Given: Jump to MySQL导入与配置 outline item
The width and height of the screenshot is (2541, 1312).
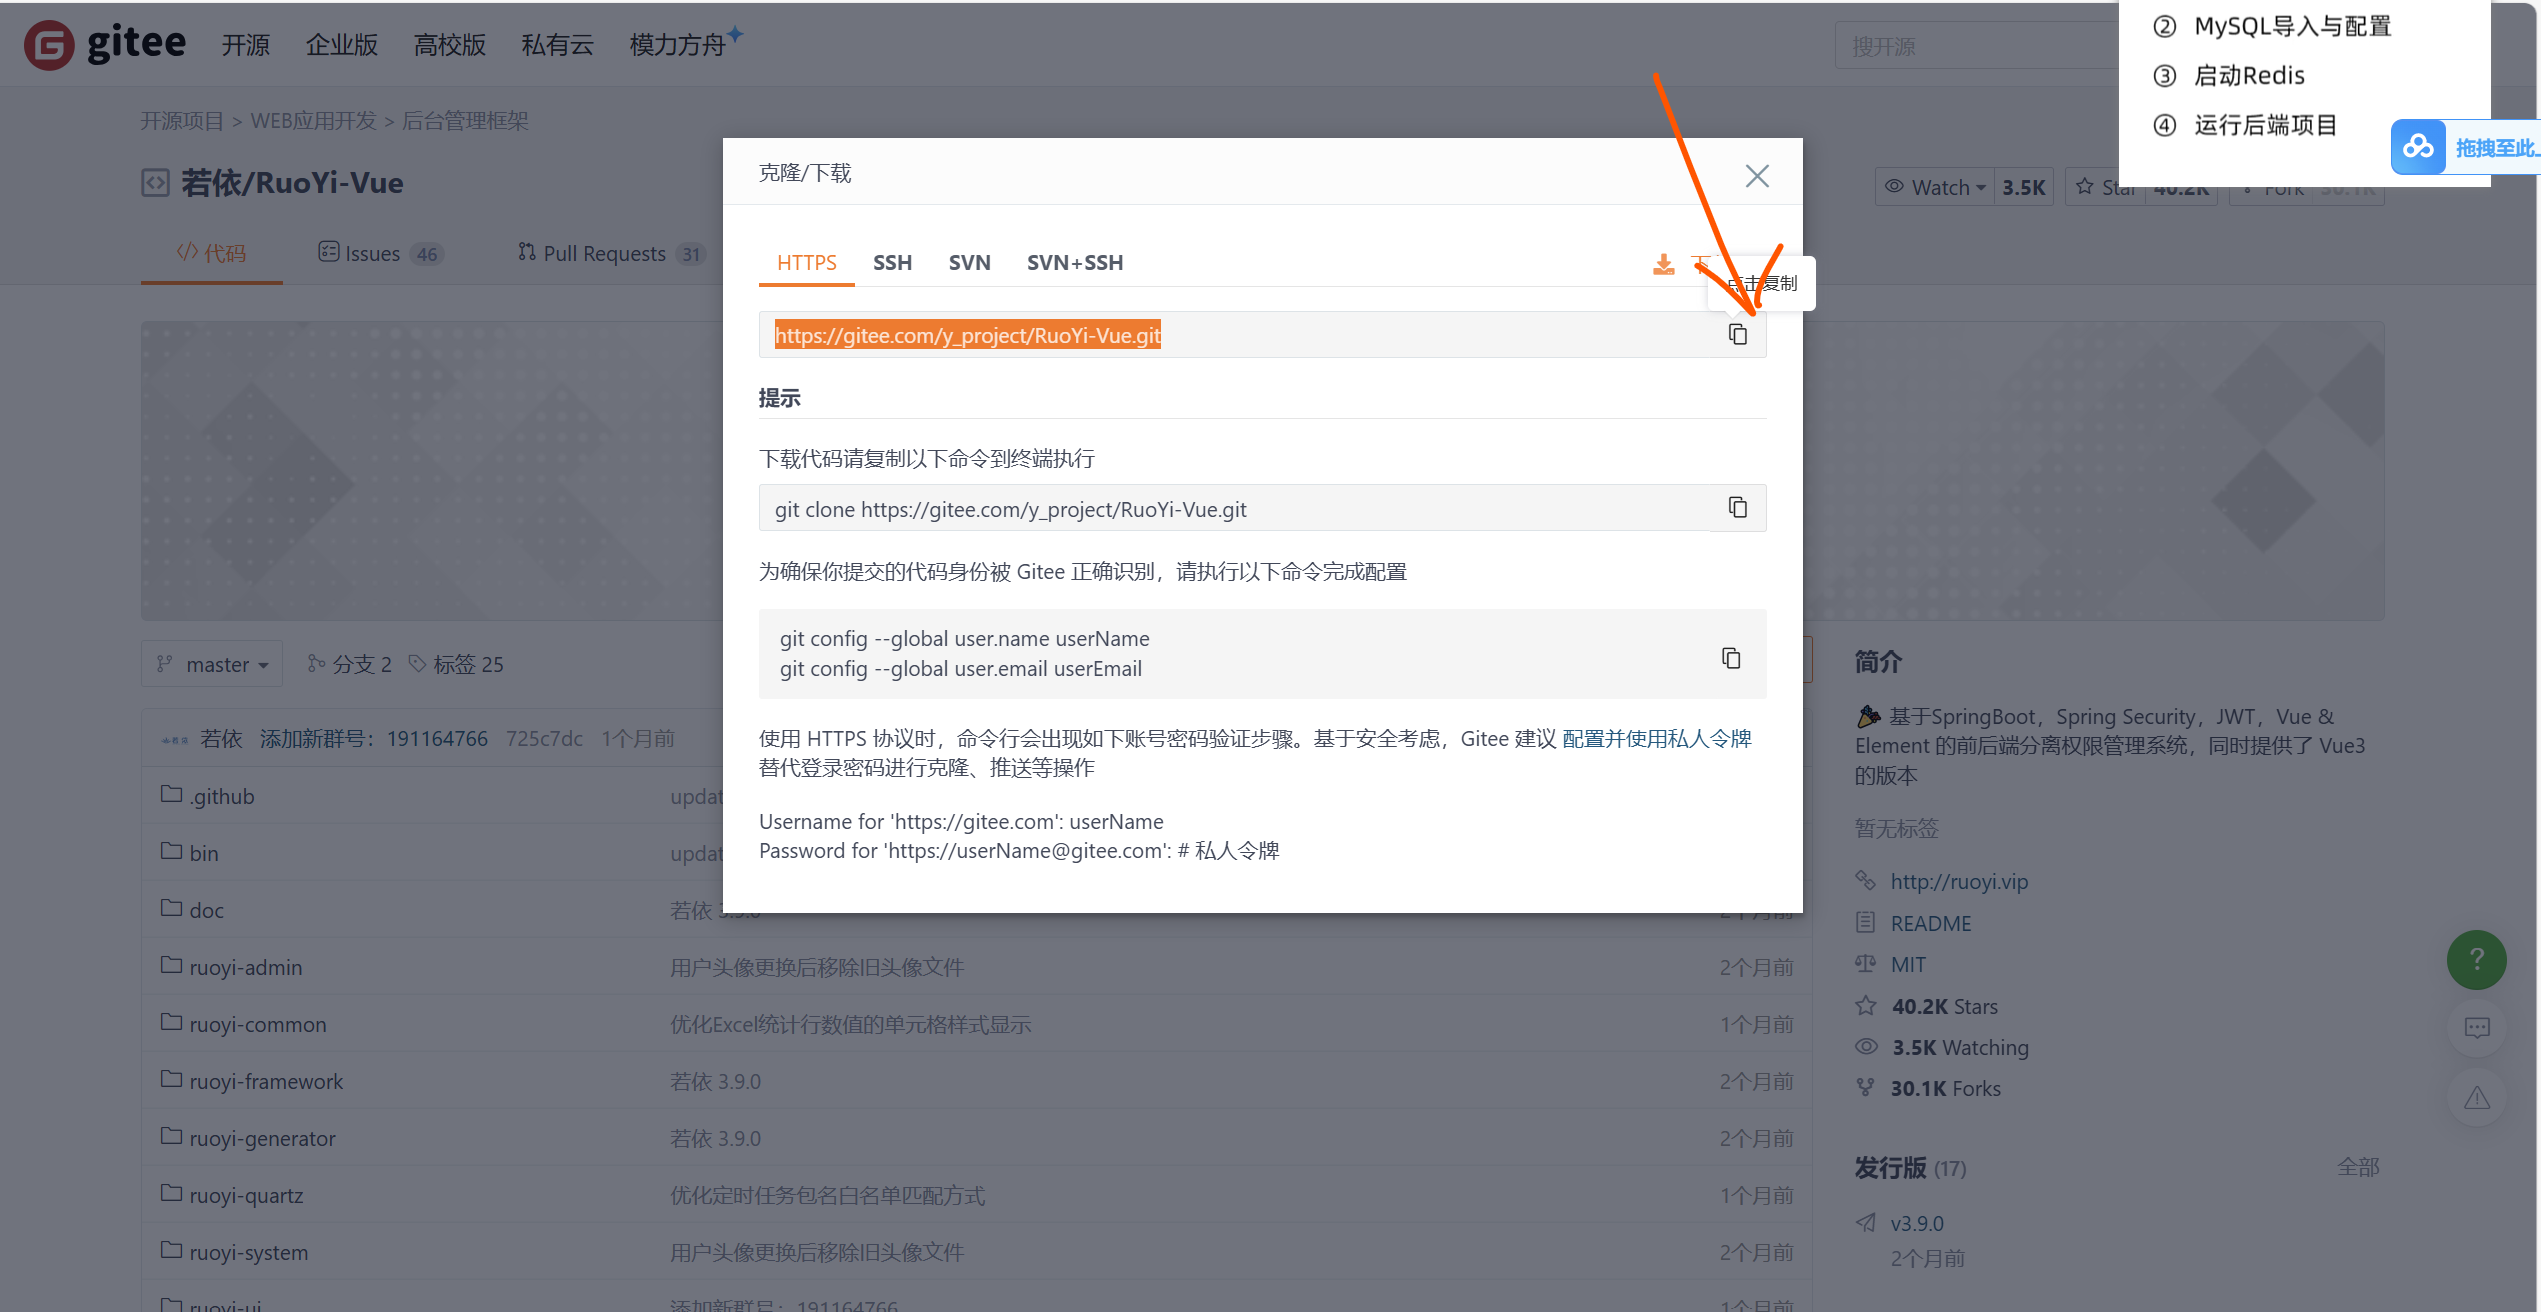Looking at the screenshot, I should [x=2292, y=26].
